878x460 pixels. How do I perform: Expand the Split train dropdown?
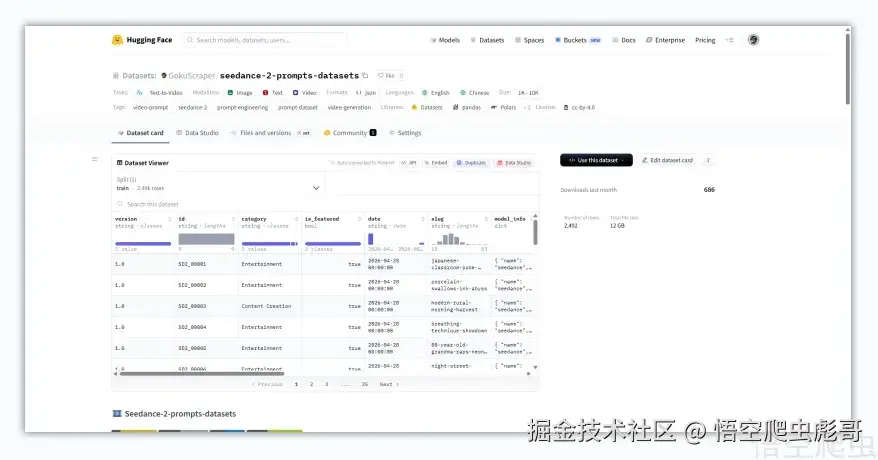click(x=218, y=184)
